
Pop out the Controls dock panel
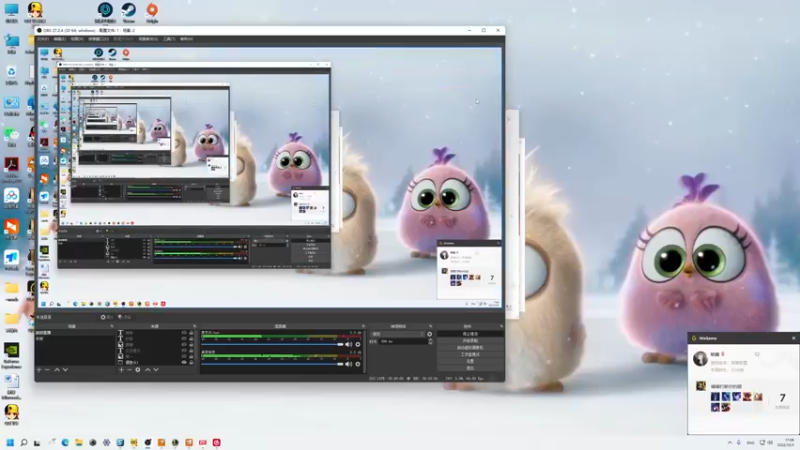tap(501, 326)
